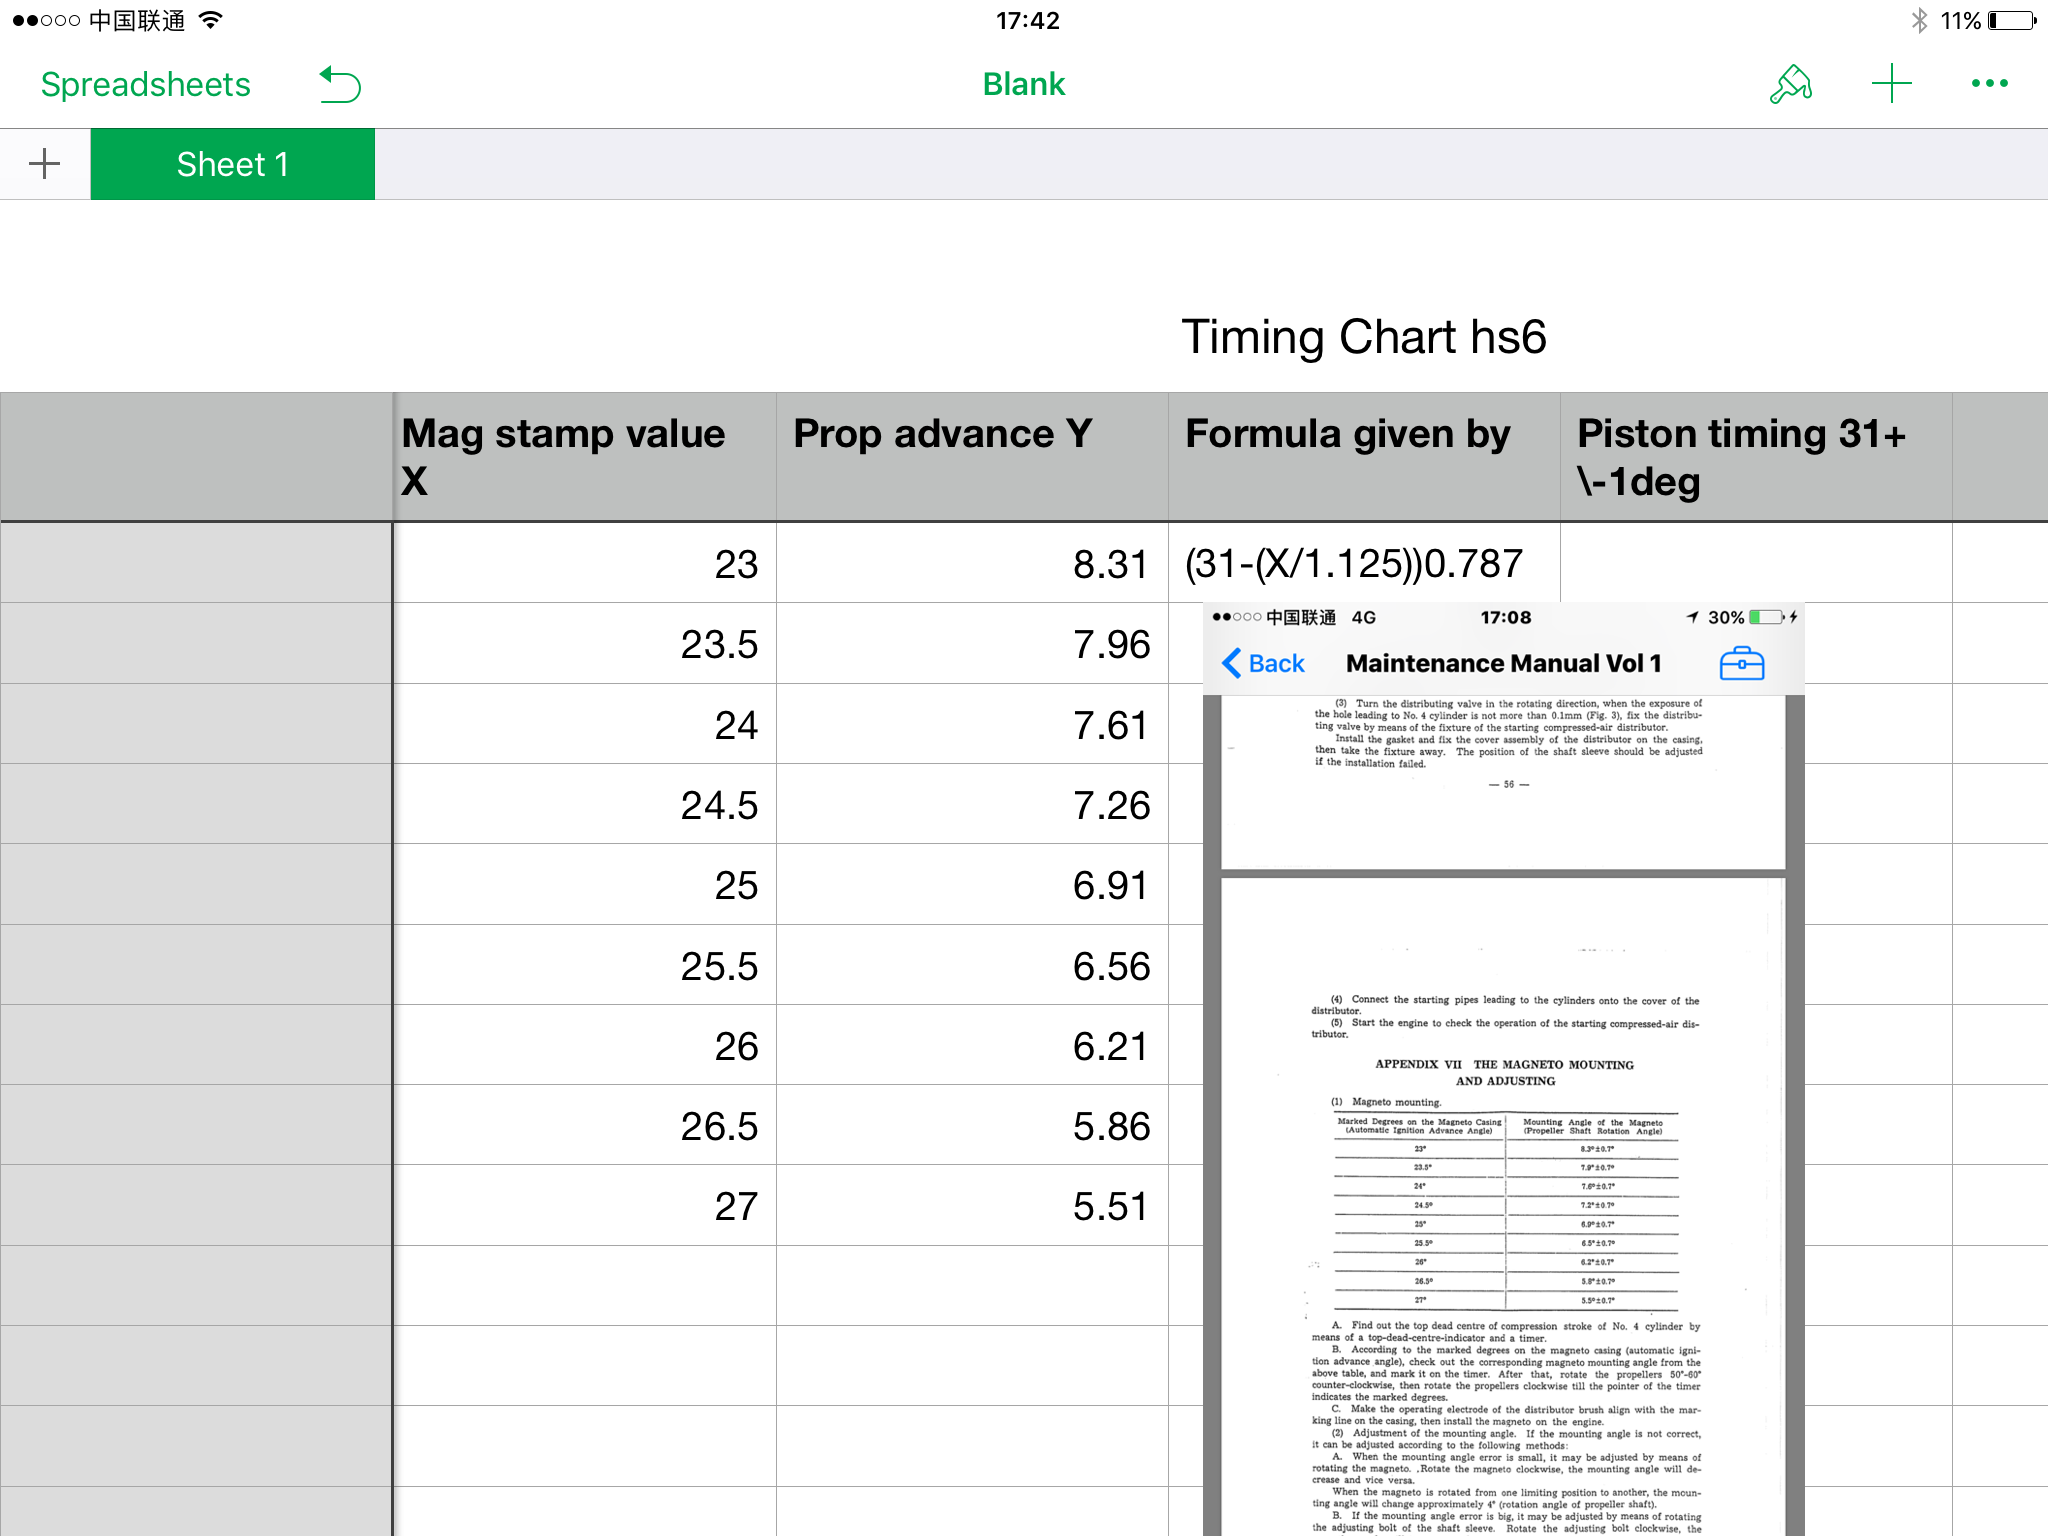Tap the Bluetooth status icon
This screenshot has height=1536, width=2048.
pyautogui.click(x=1918, y=21)
